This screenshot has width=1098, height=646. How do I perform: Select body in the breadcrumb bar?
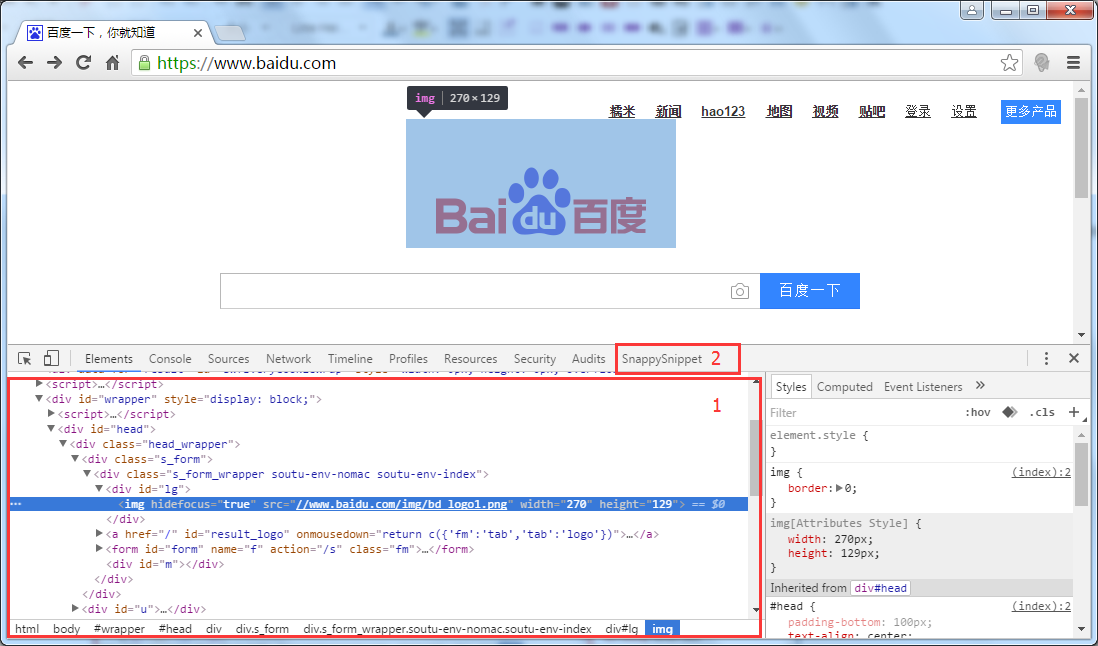[67, 629]
